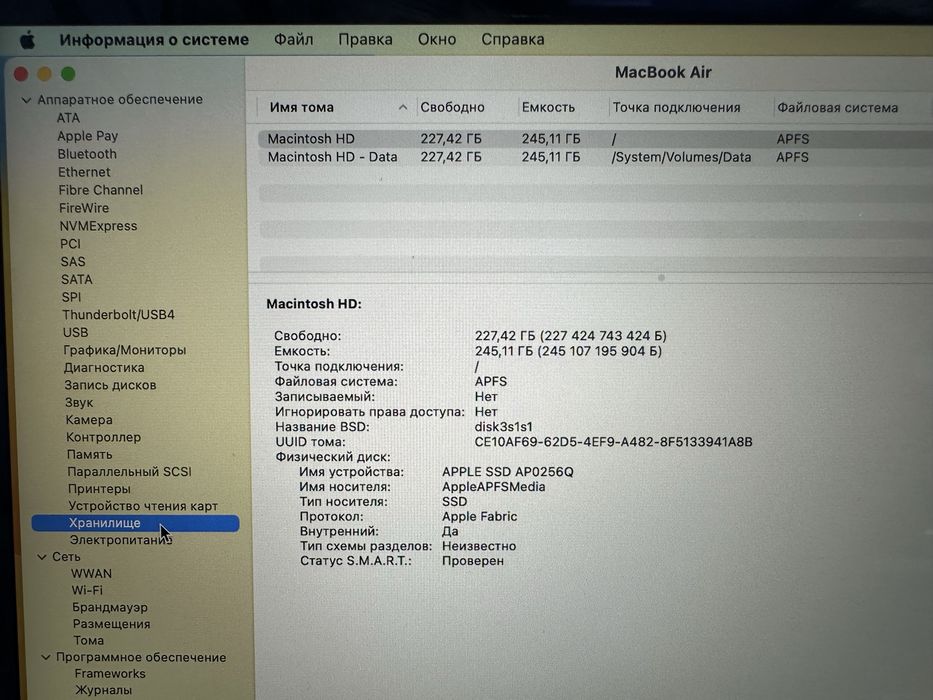Click the Файловая система column header
Viewport: 933px width, 700px height.
coord(837,108)
